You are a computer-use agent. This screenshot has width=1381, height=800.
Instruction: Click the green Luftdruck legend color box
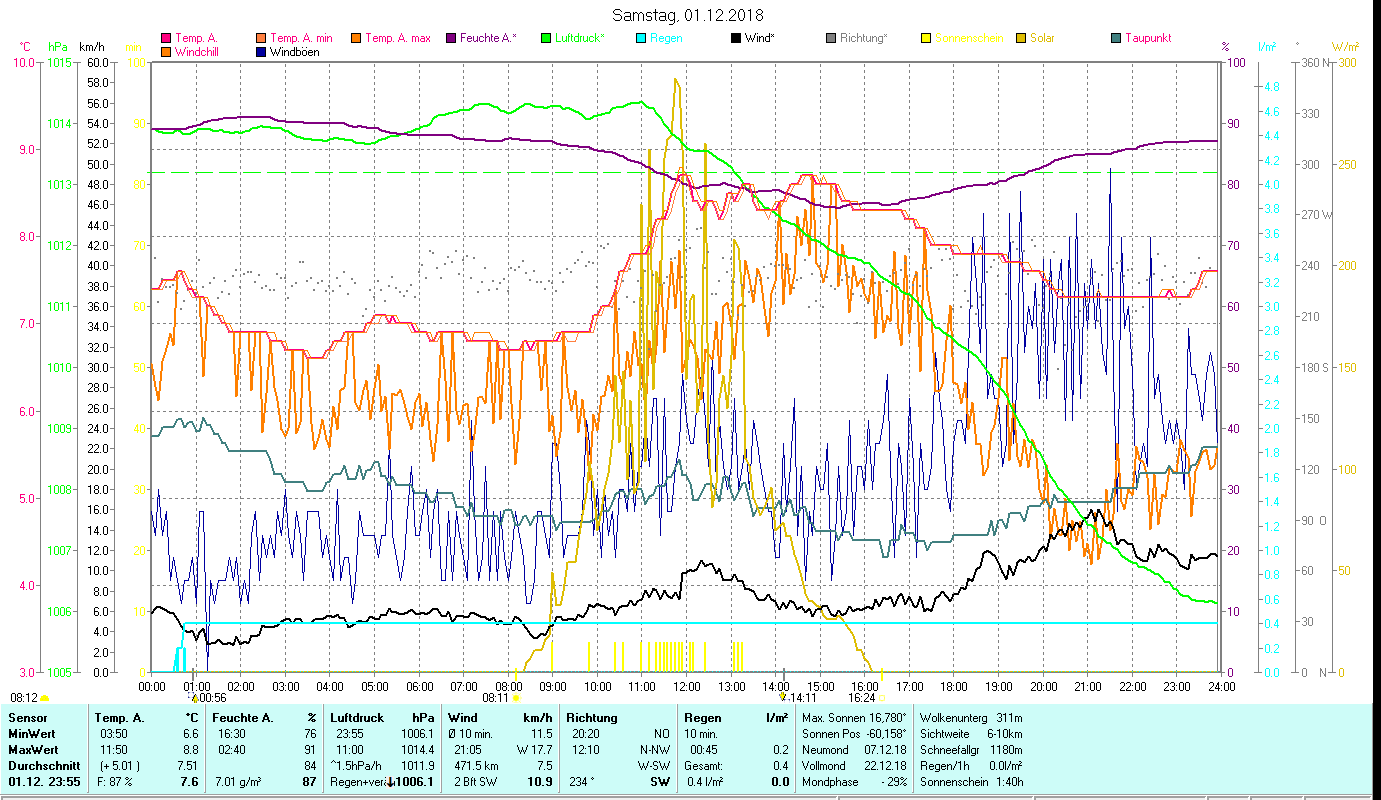coord(546,39)
